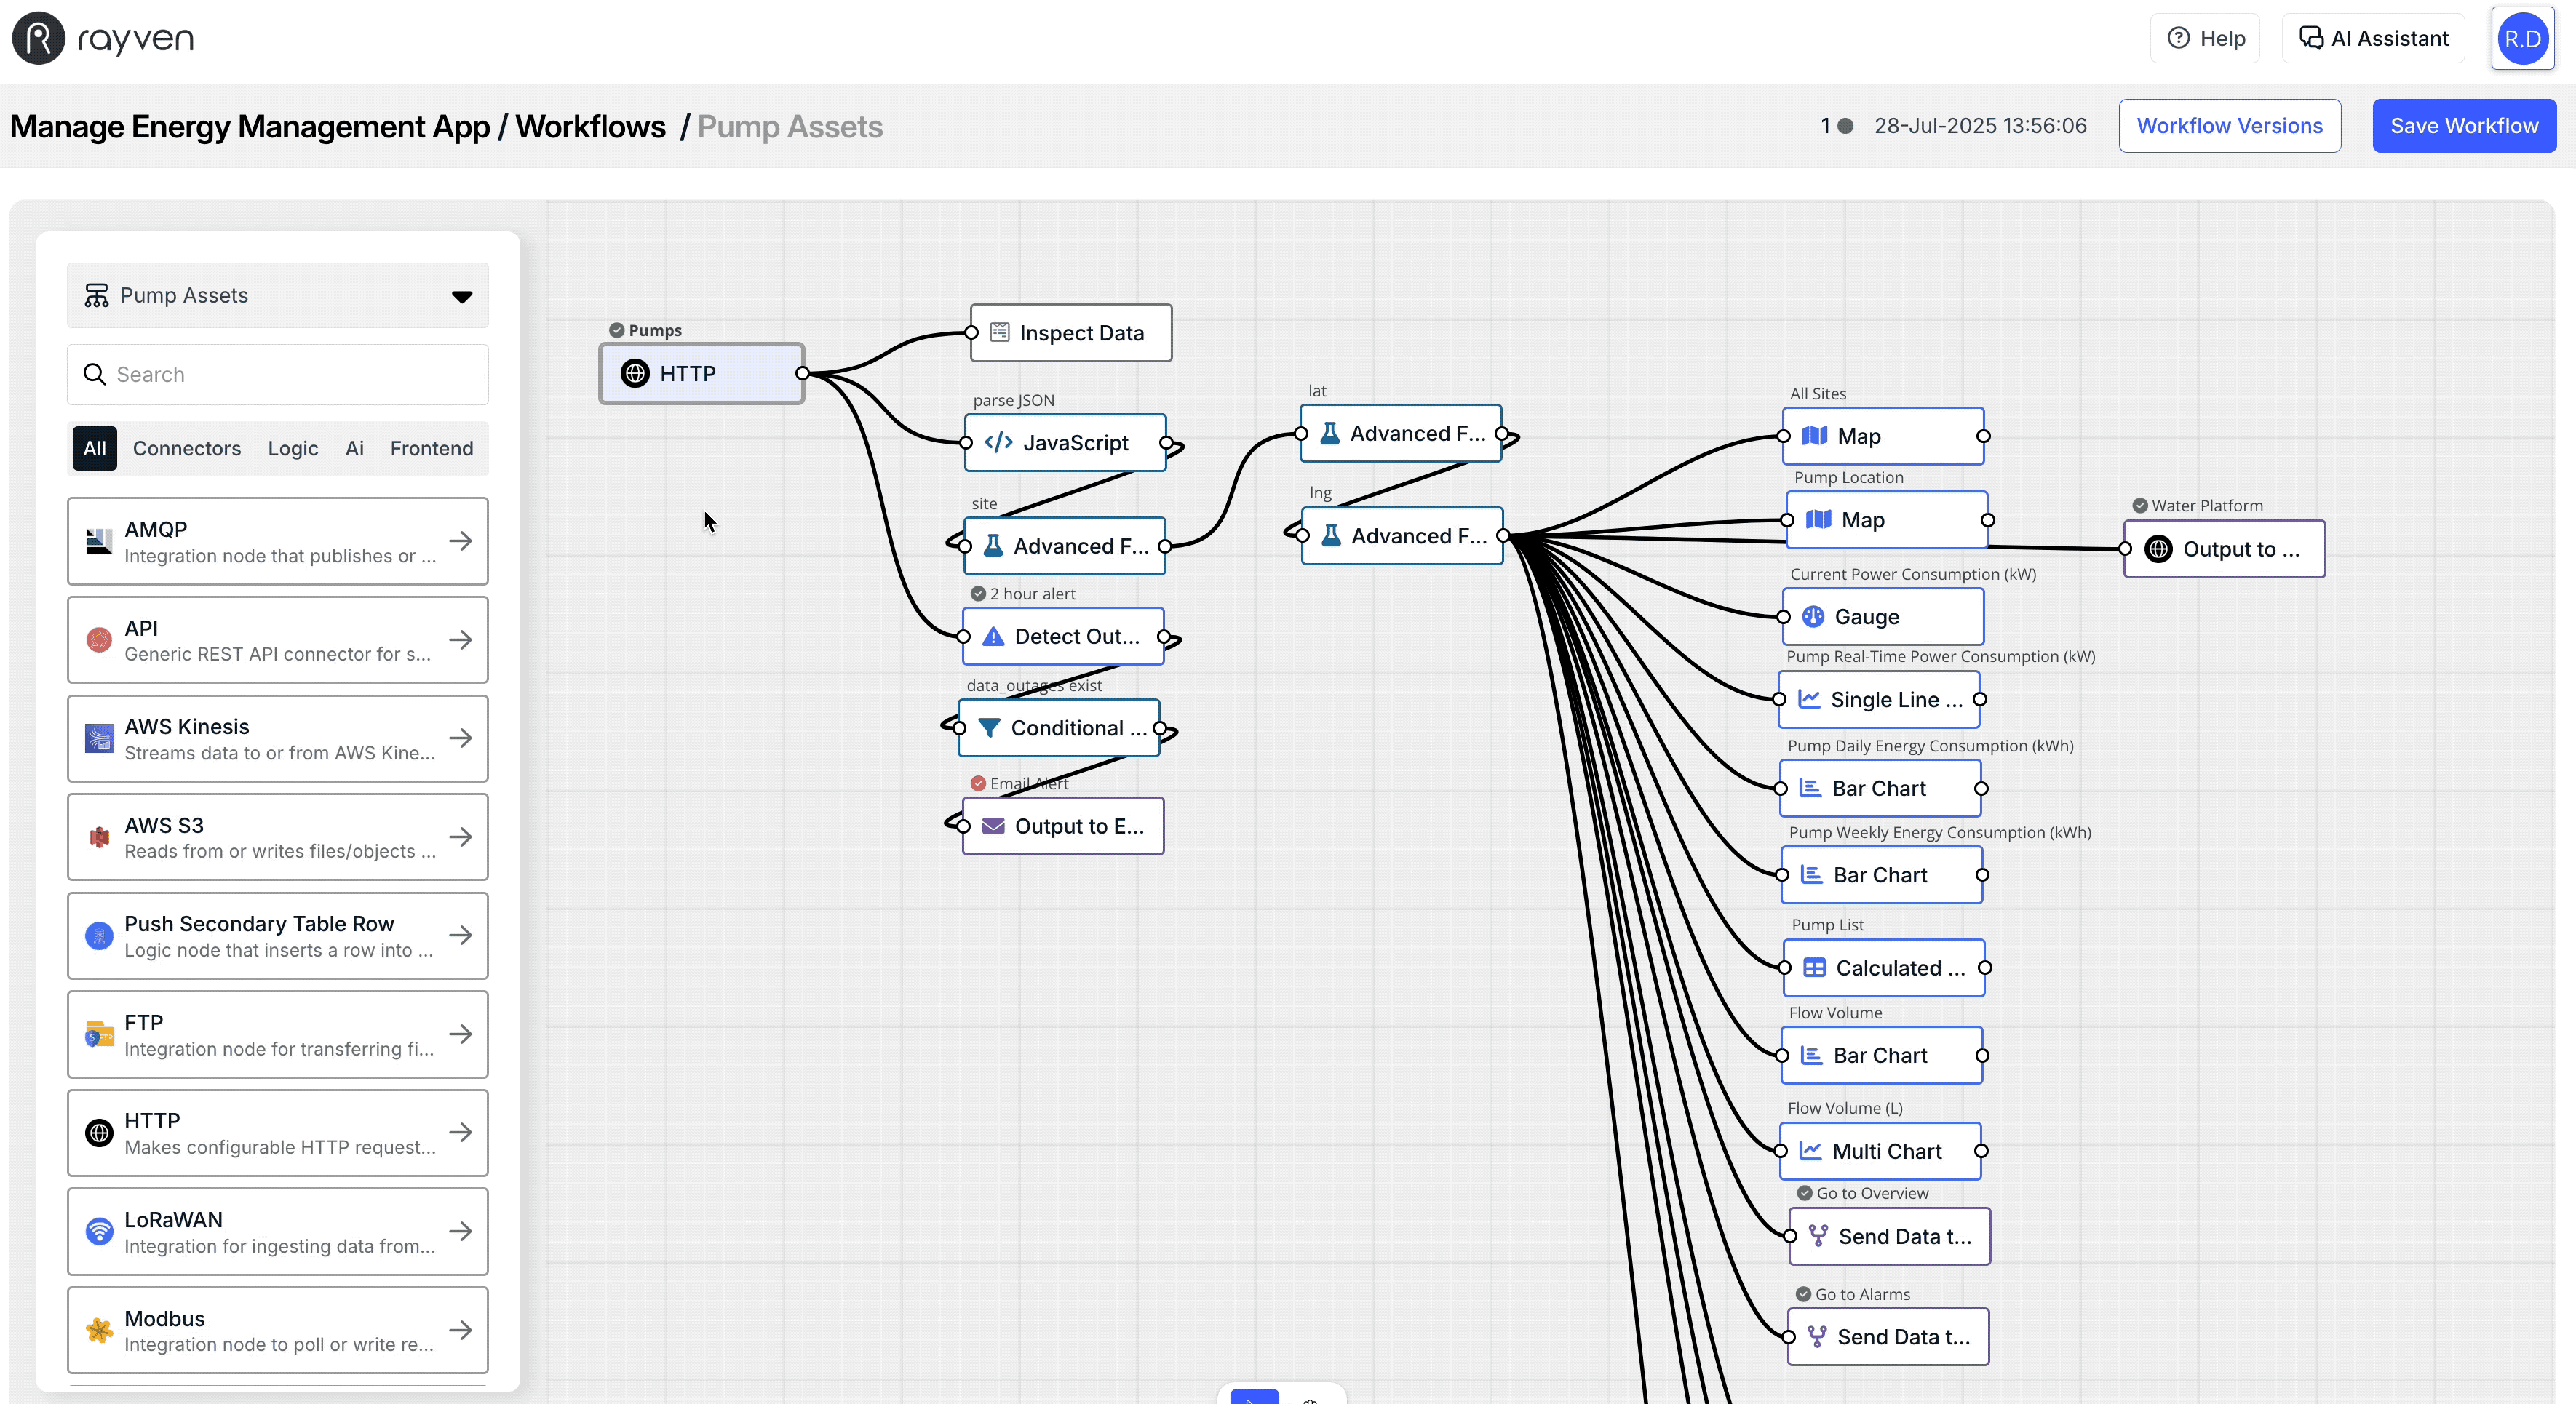Select the Pump Weekly Energy Bar Chart node
This screenshot has height=1404, width=2576.
click(1882, 875)
